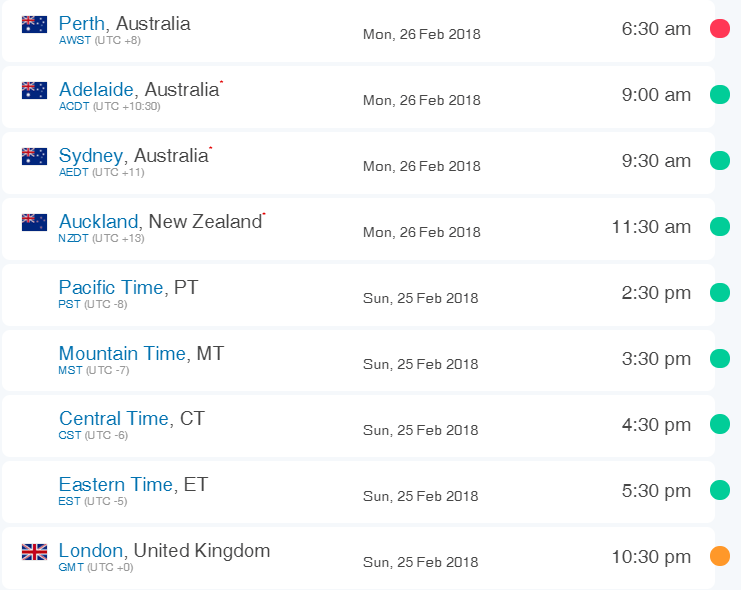Screen dimensions: 741x590
Task: Click the Australian flag next to Perth
Action: (34, 25)
